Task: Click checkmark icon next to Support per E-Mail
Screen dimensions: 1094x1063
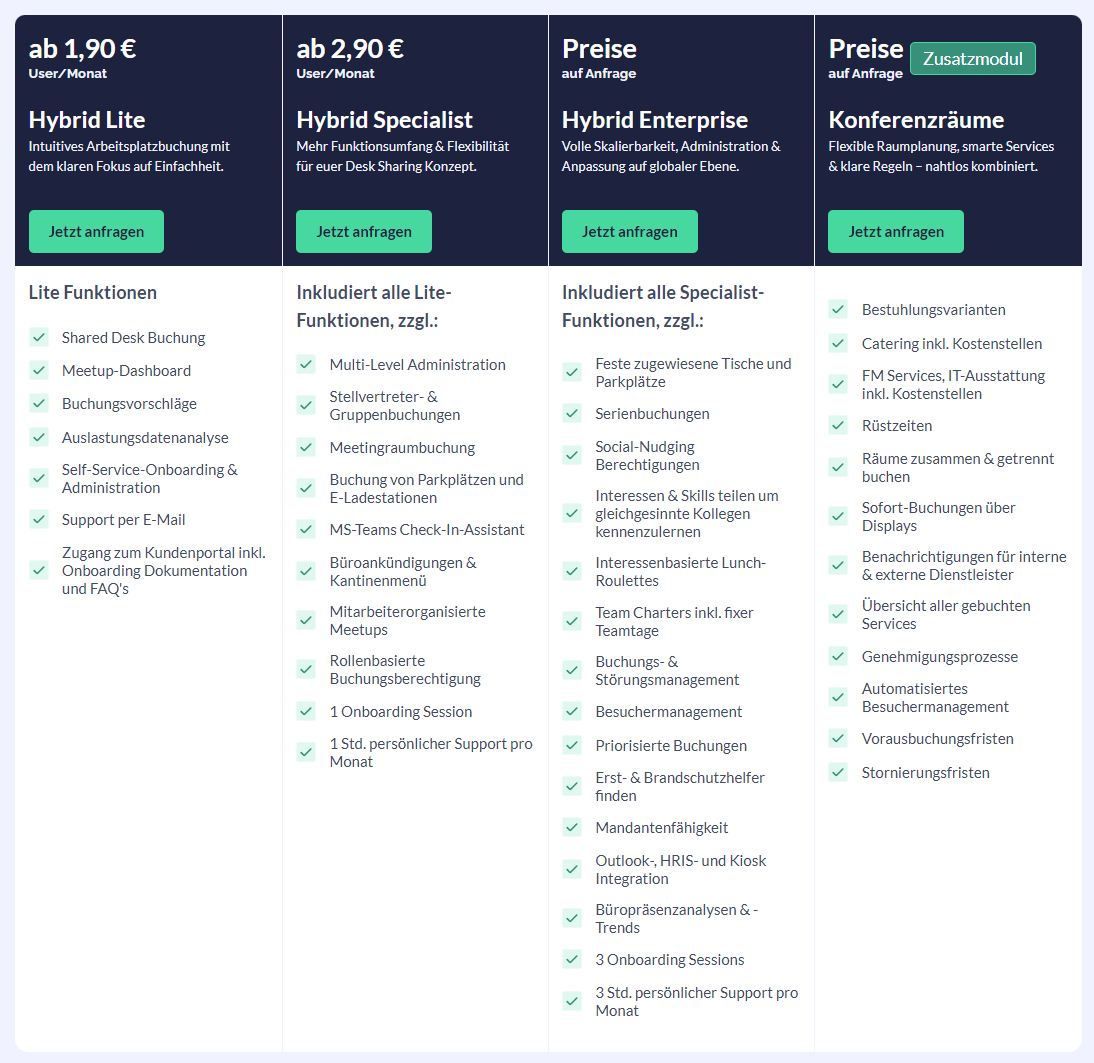Action: 39,520
